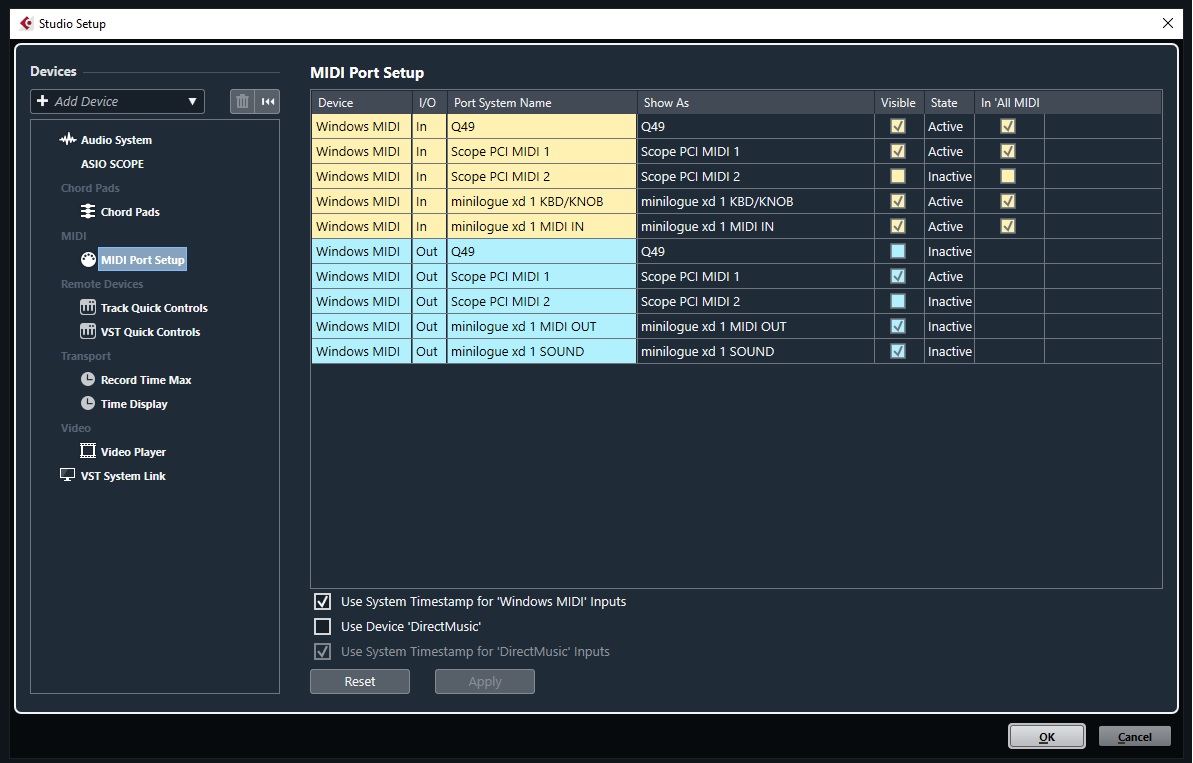Screen dimensions: 1193x763
Task: Select VST Quick Controls entry
Action: (150, 332)
